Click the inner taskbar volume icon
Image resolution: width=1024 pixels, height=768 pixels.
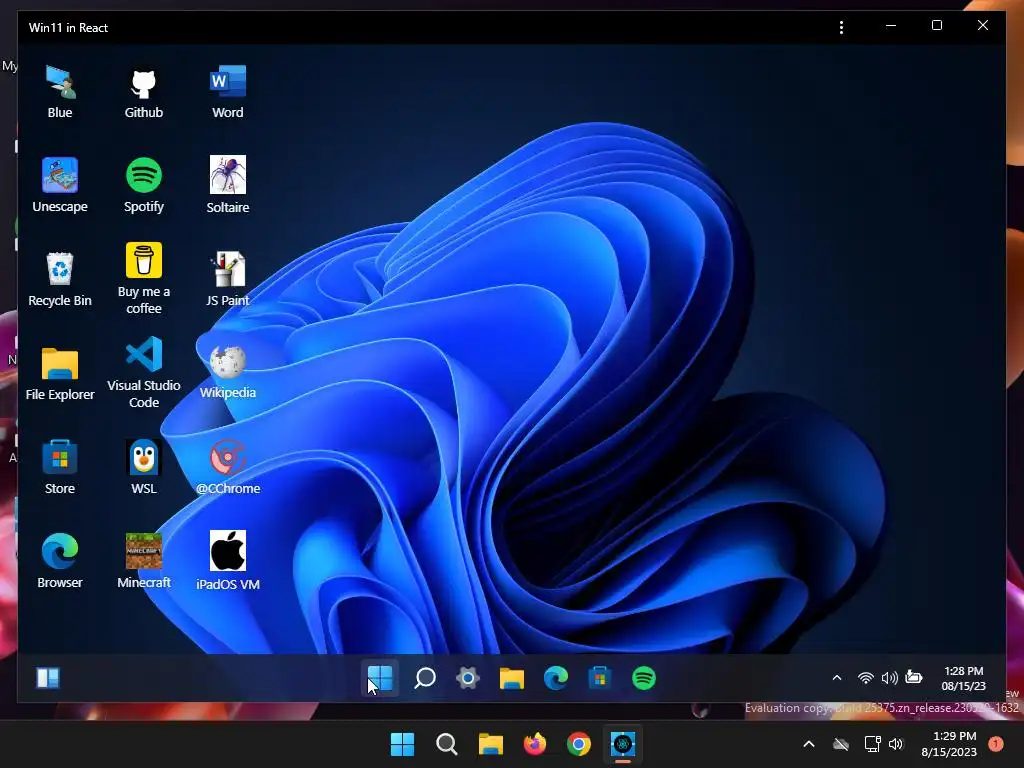[x=889, y=678]
